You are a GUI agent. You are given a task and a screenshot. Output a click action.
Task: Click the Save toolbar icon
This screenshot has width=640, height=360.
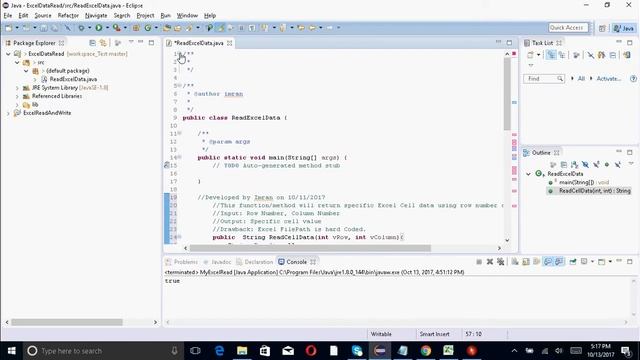(x=43, y=28)
